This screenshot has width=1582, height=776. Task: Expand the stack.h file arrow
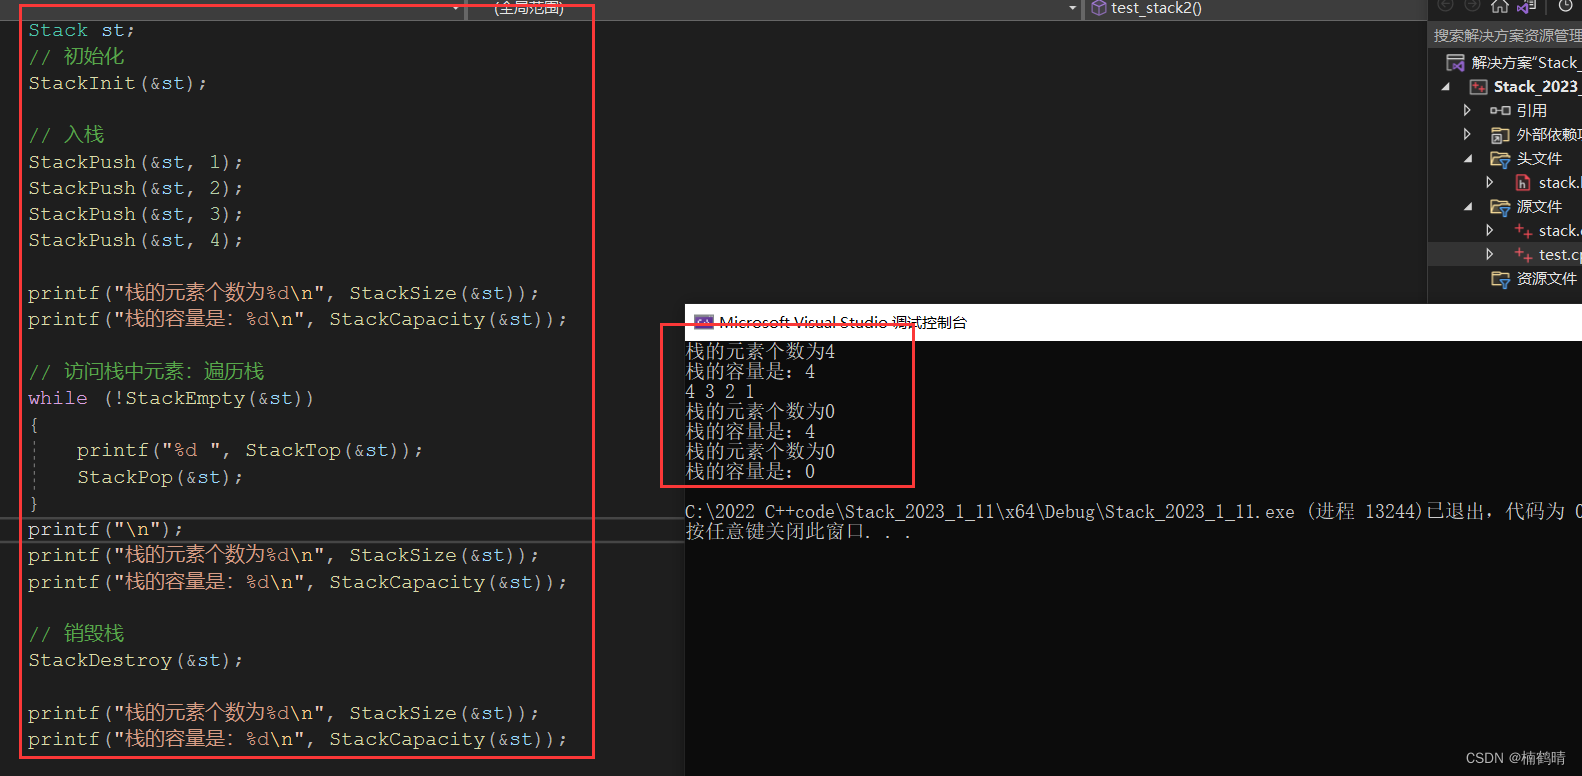coord(1490,182)
